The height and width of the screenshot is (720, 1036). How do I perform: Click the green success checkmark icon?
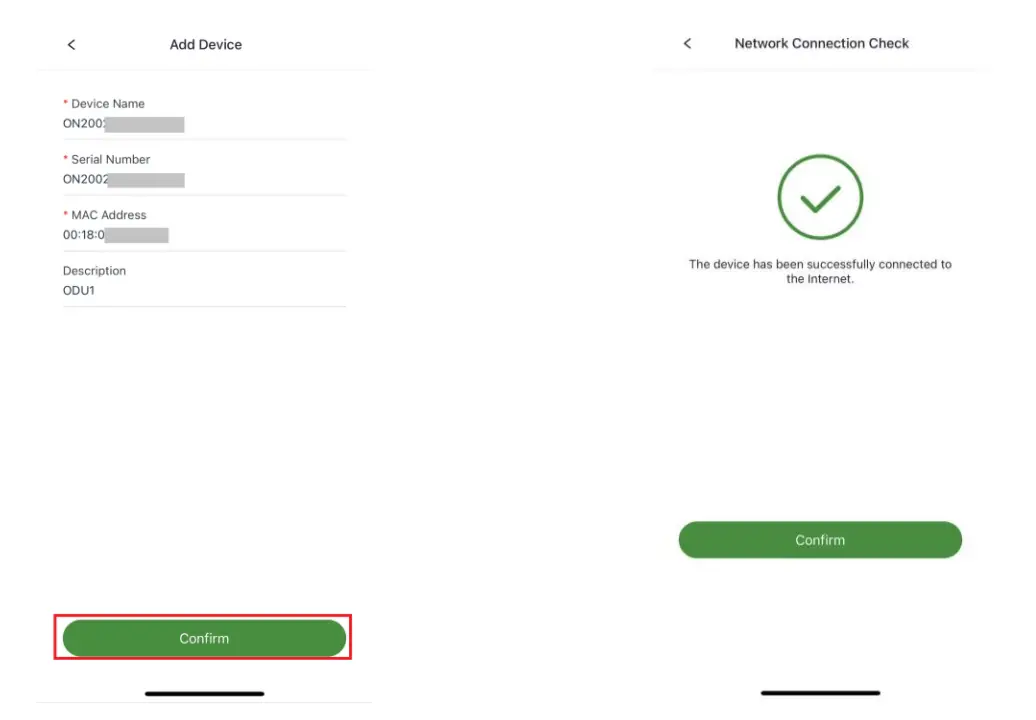point(820,197)
